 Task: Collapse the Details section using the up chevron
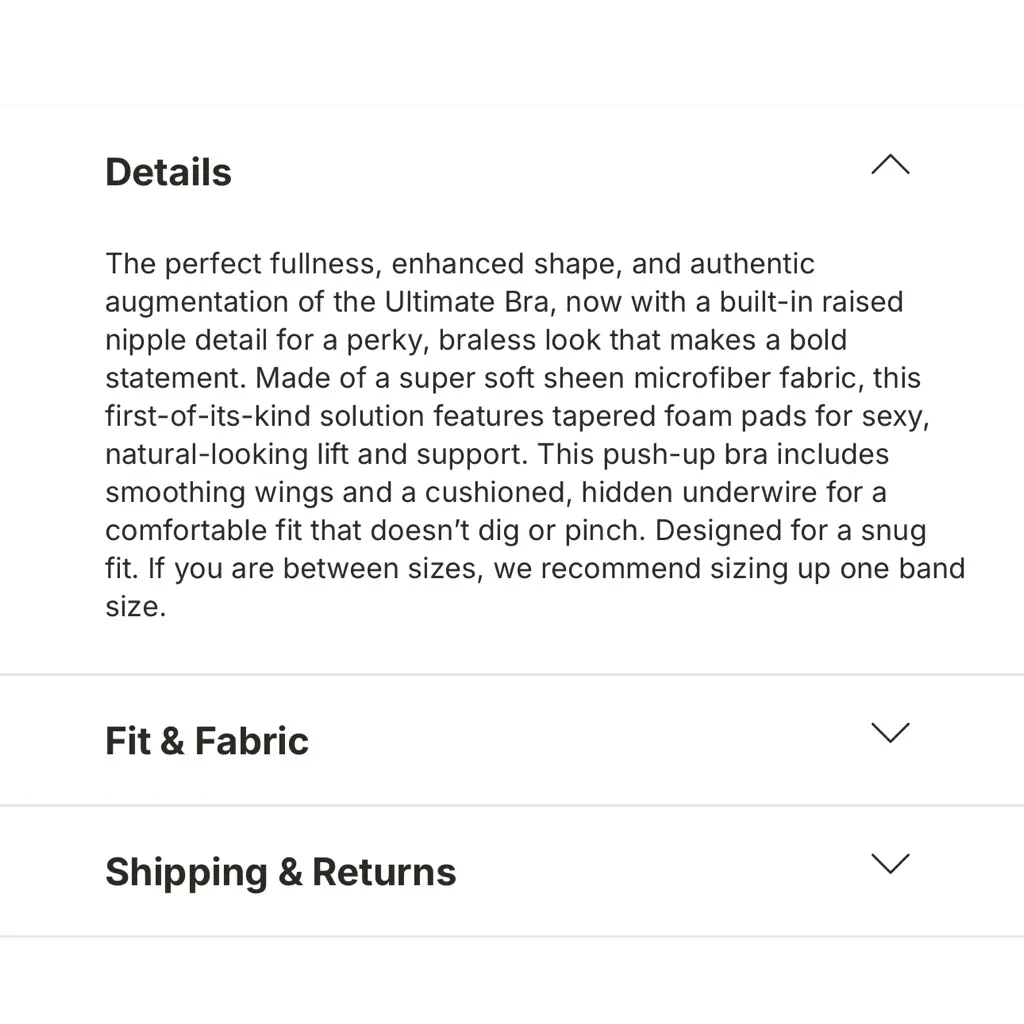click(890, 165)
